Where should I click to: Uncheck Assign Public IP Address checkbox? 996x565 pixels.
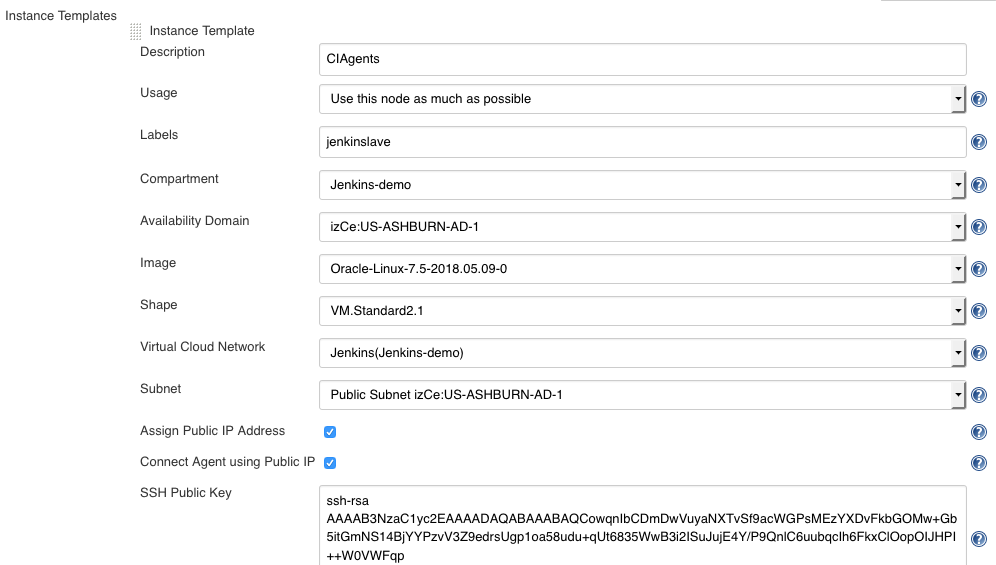point(330,432)
